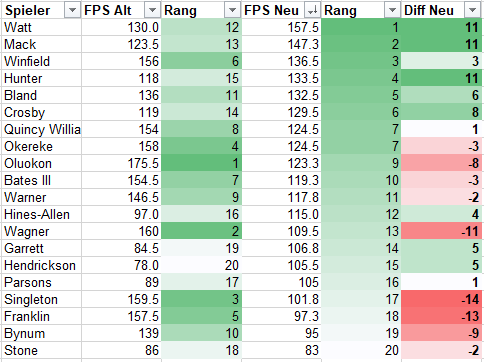Click Franklin's Diff Neu cell showing -13
Image resolution: width=484 pixels, height=362 pixels.
coord(442,316)
